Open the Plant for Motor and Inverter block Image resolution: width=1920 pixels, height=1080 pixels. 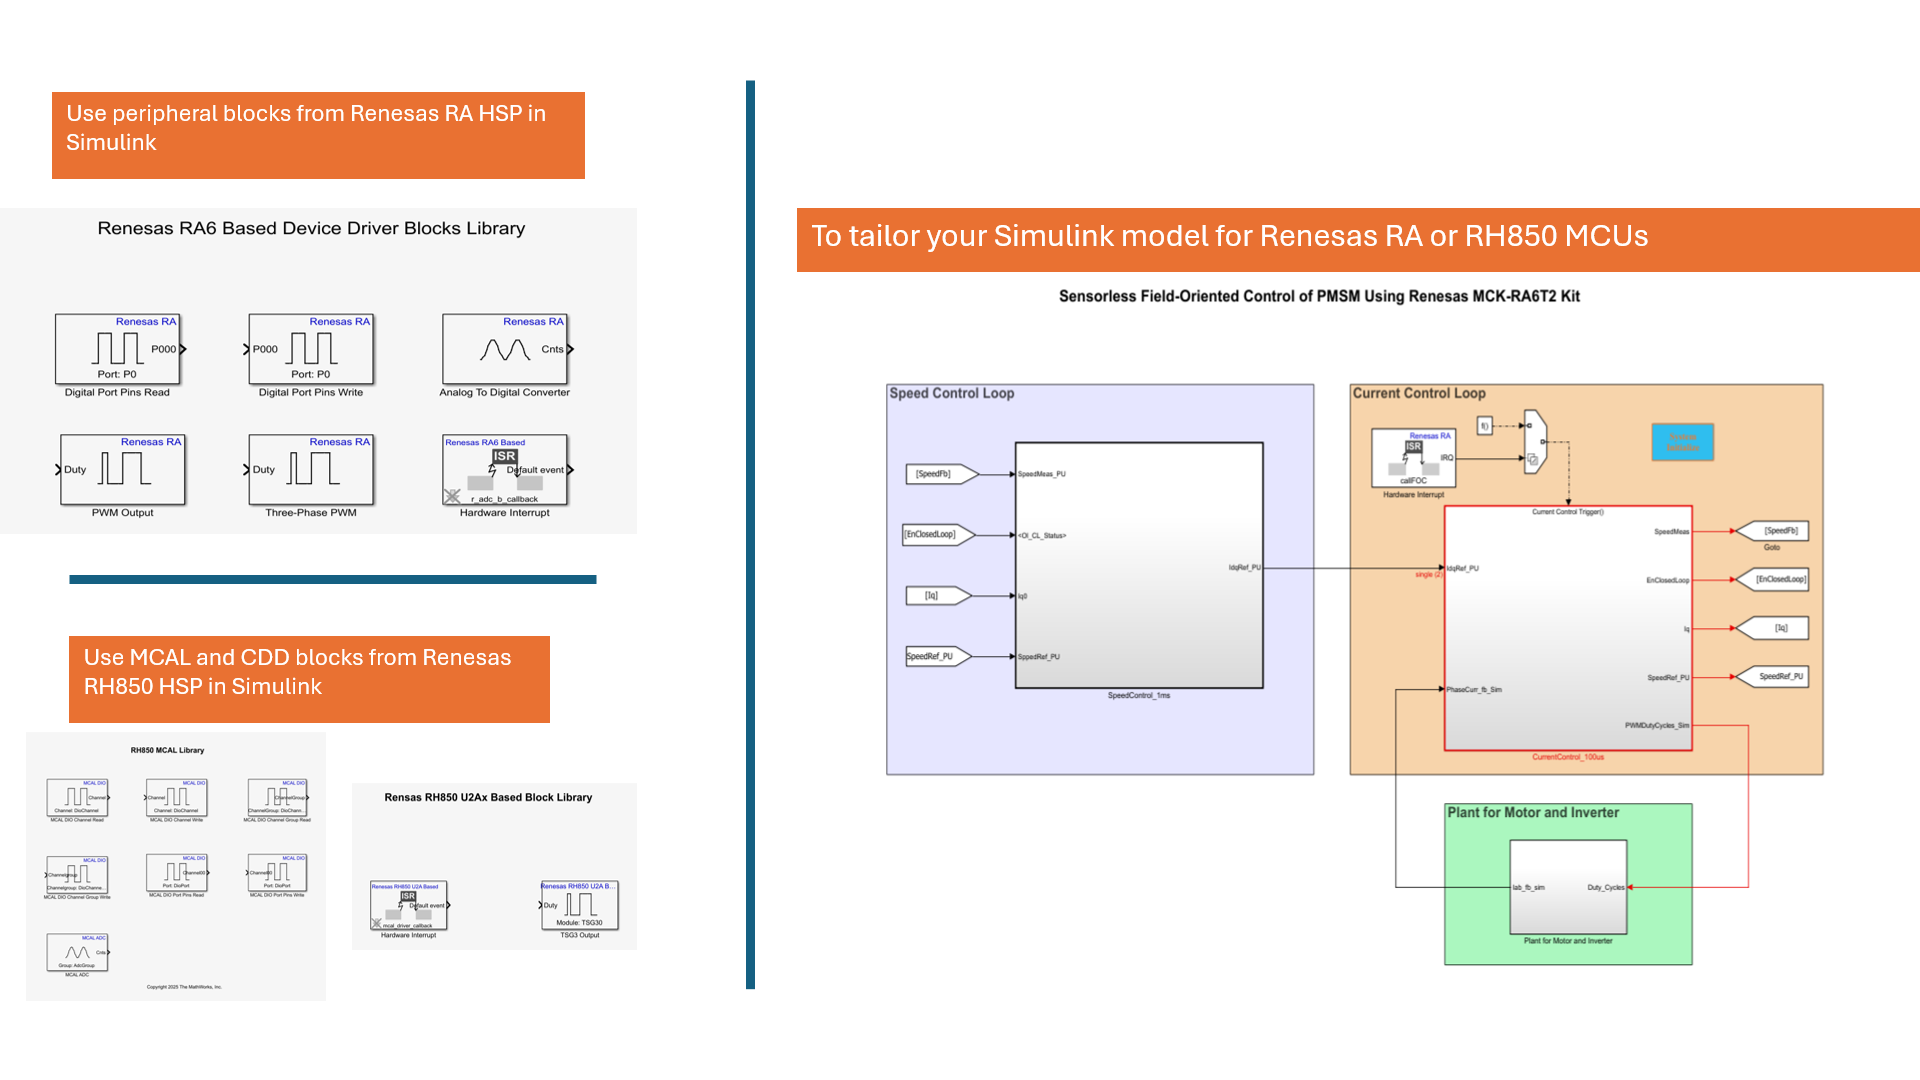1568,887
